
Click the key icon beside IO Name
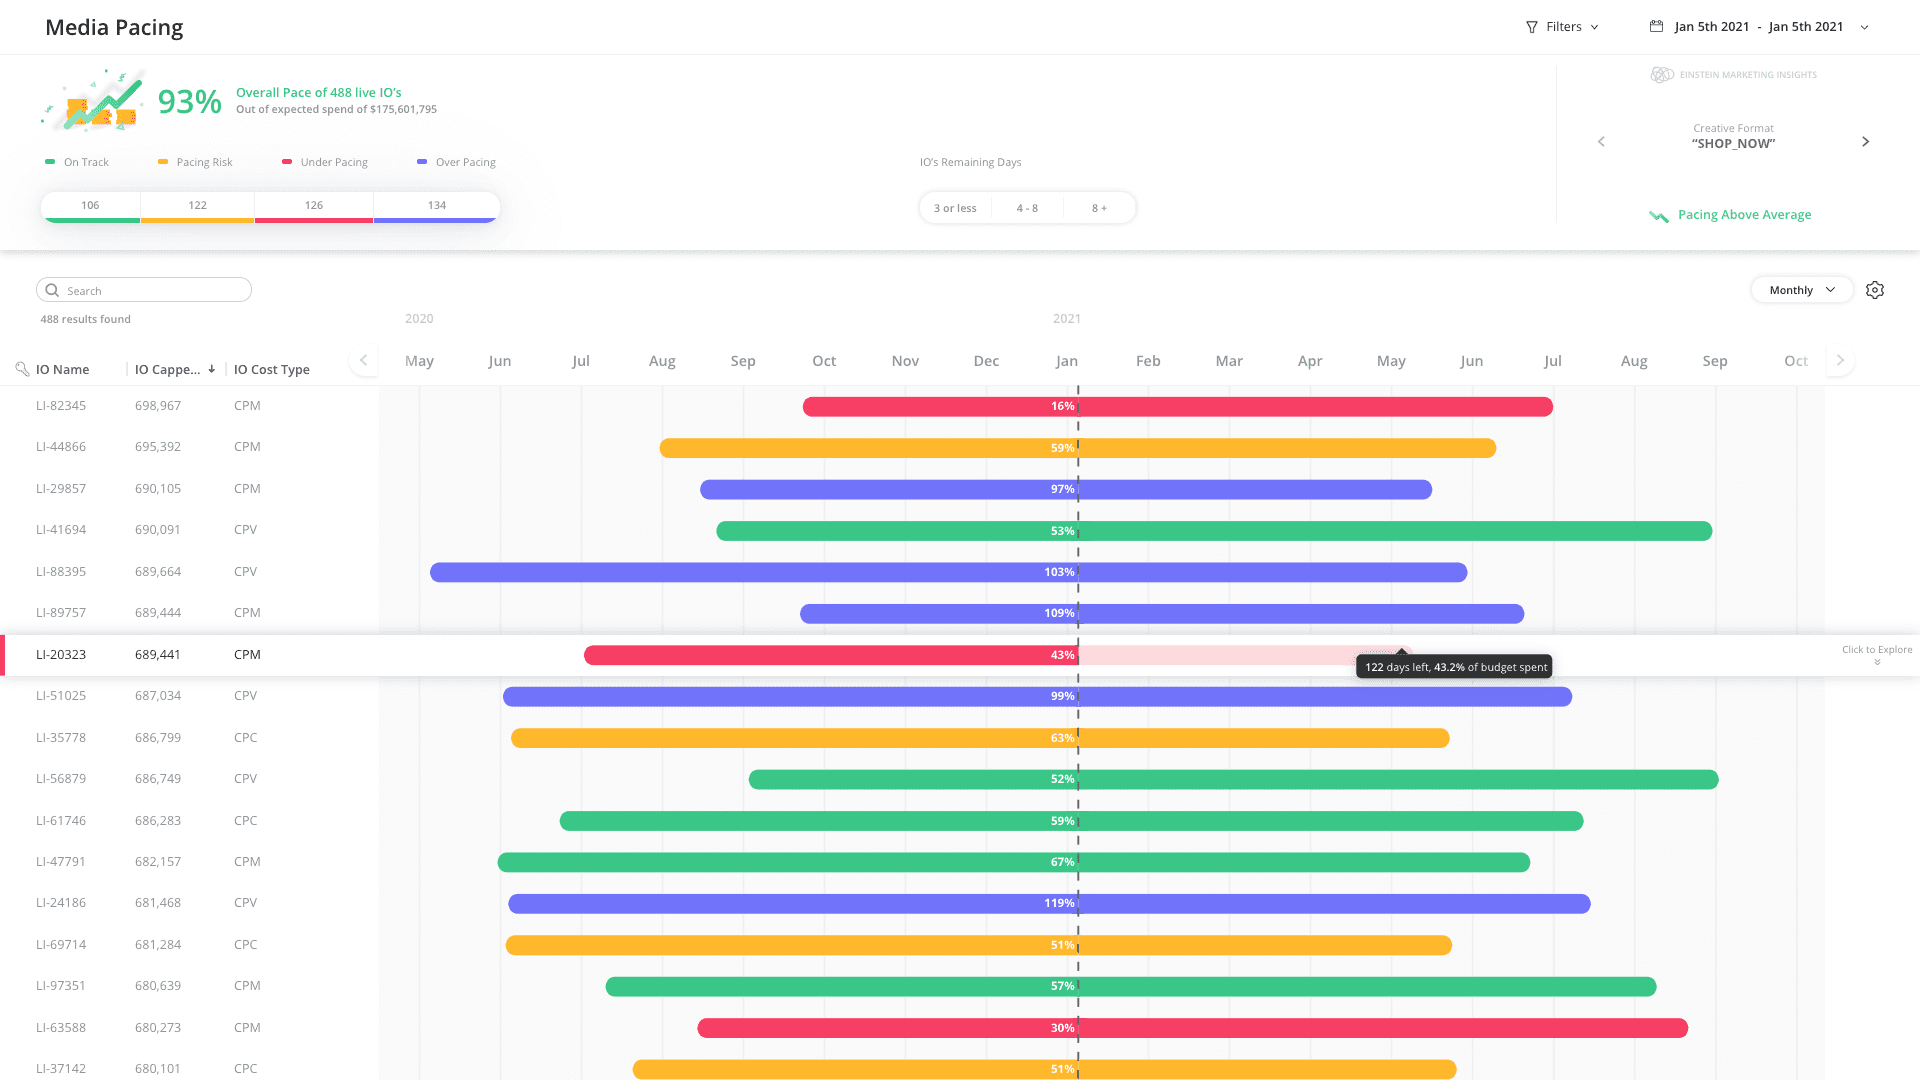point(23,369)
